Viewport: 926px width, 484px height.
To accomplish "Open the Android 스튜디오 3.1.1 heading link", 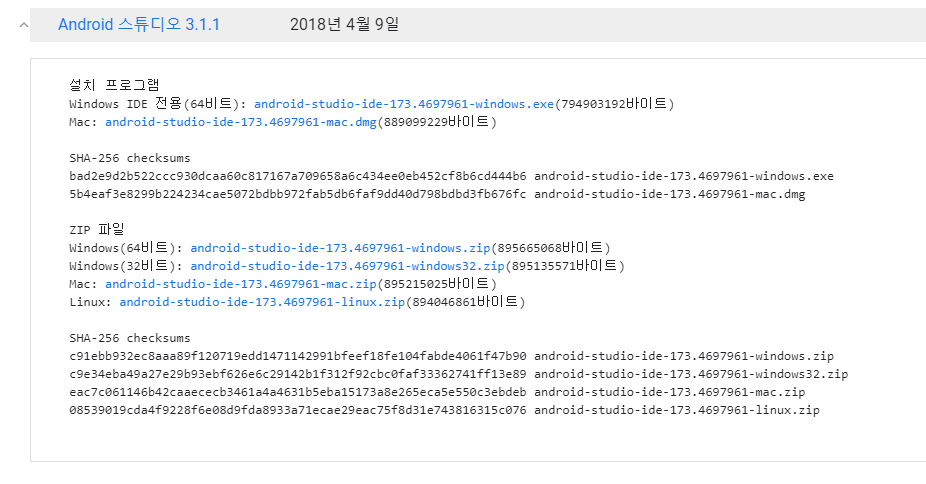I will (x=139, y=25).
